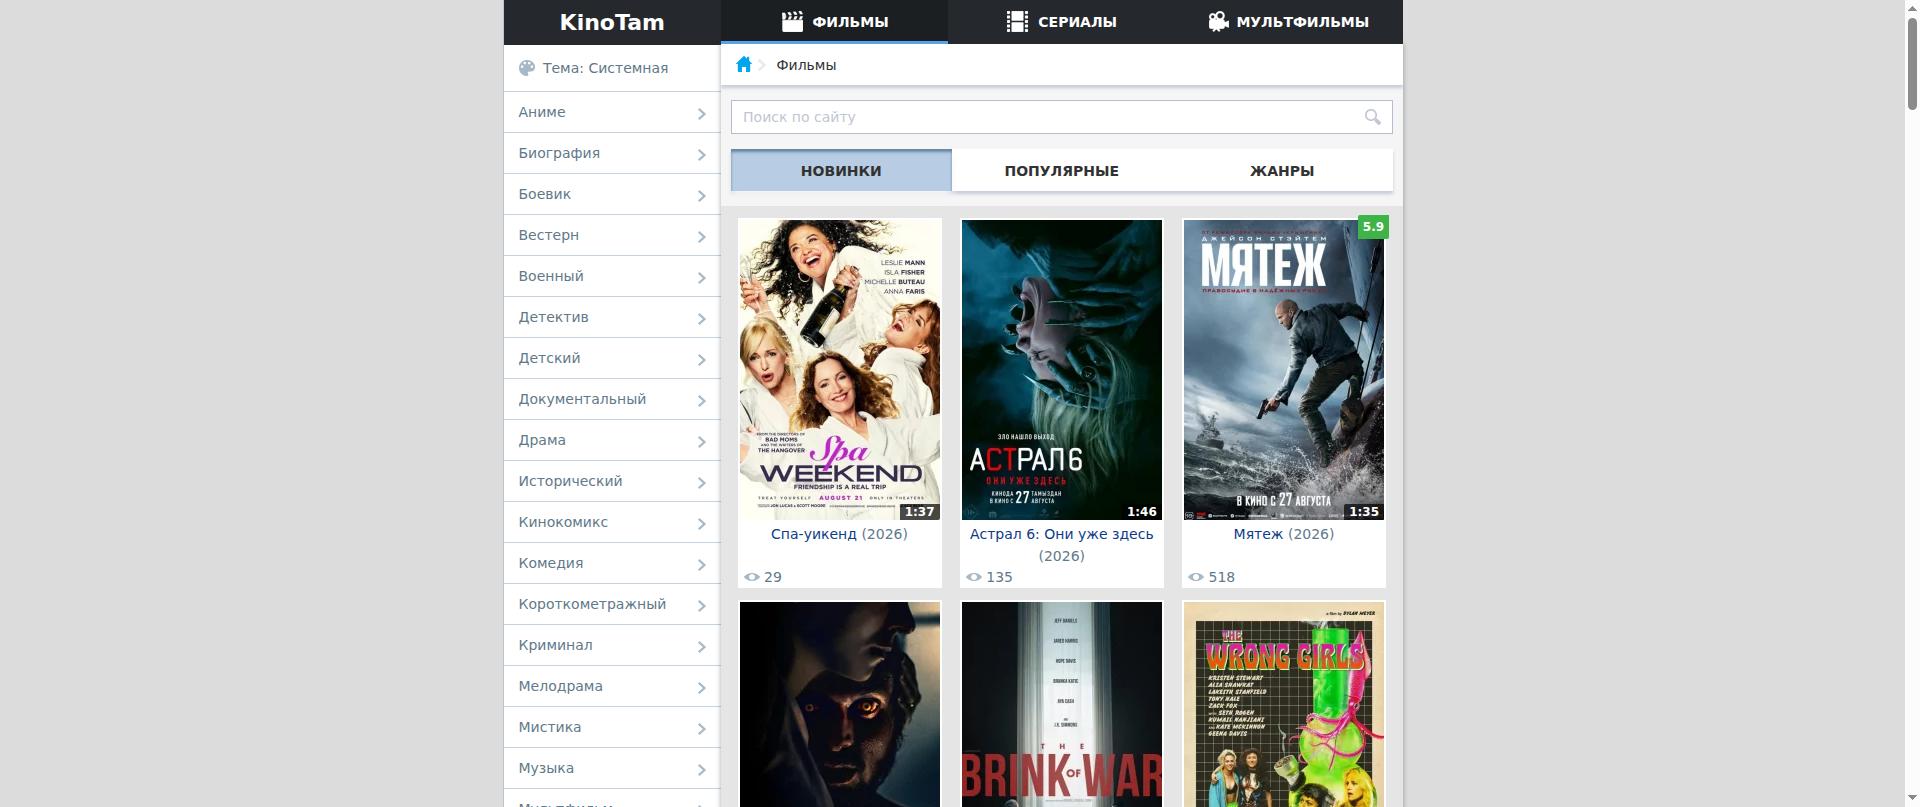Select the Новинки tab
Image resolution: width=1920 pixels, height=807 pixels.
tap(841, 170)
